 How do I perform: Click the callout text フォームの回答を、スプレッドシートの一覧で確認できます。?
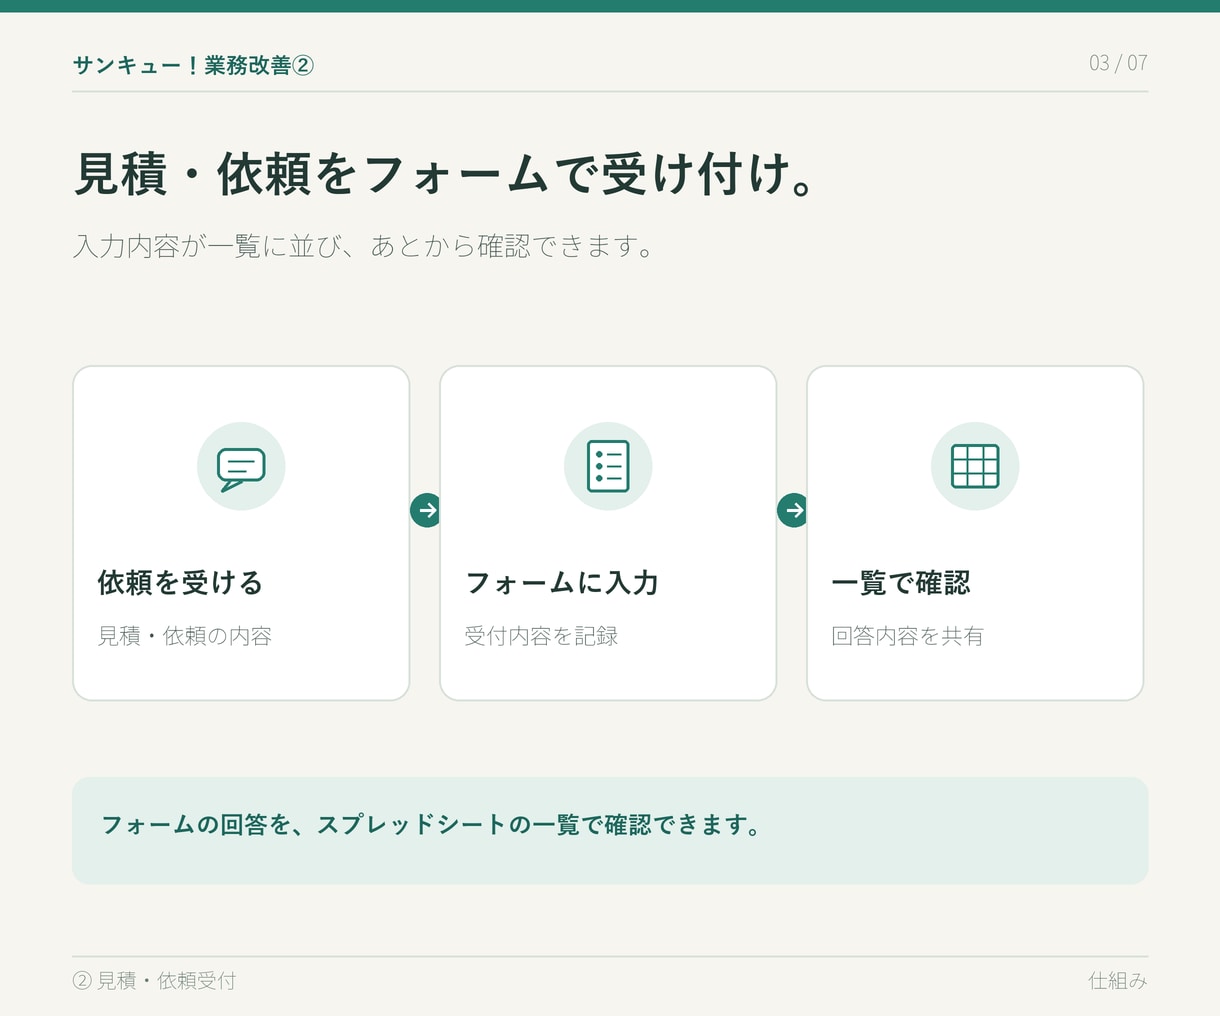pyautogui.click(x=431, y=825)
